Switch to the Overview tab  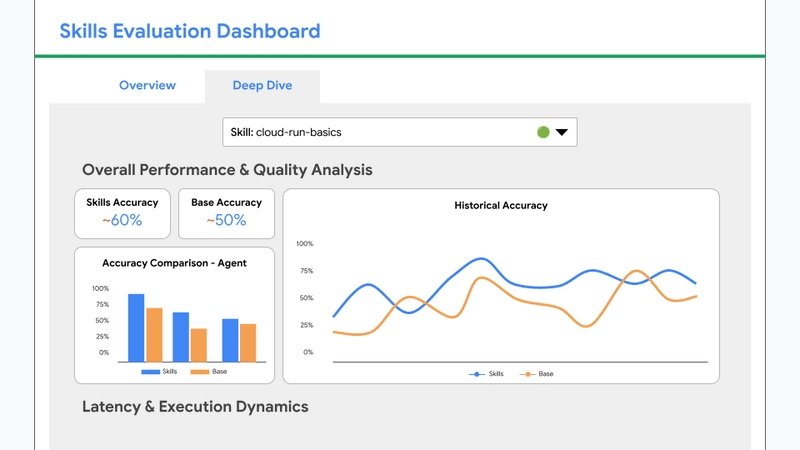point(147,85)
